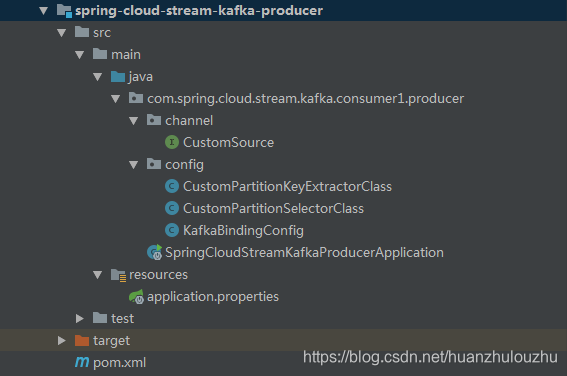Click the KafkaBindingConfig class icon

tap(172, 230)
